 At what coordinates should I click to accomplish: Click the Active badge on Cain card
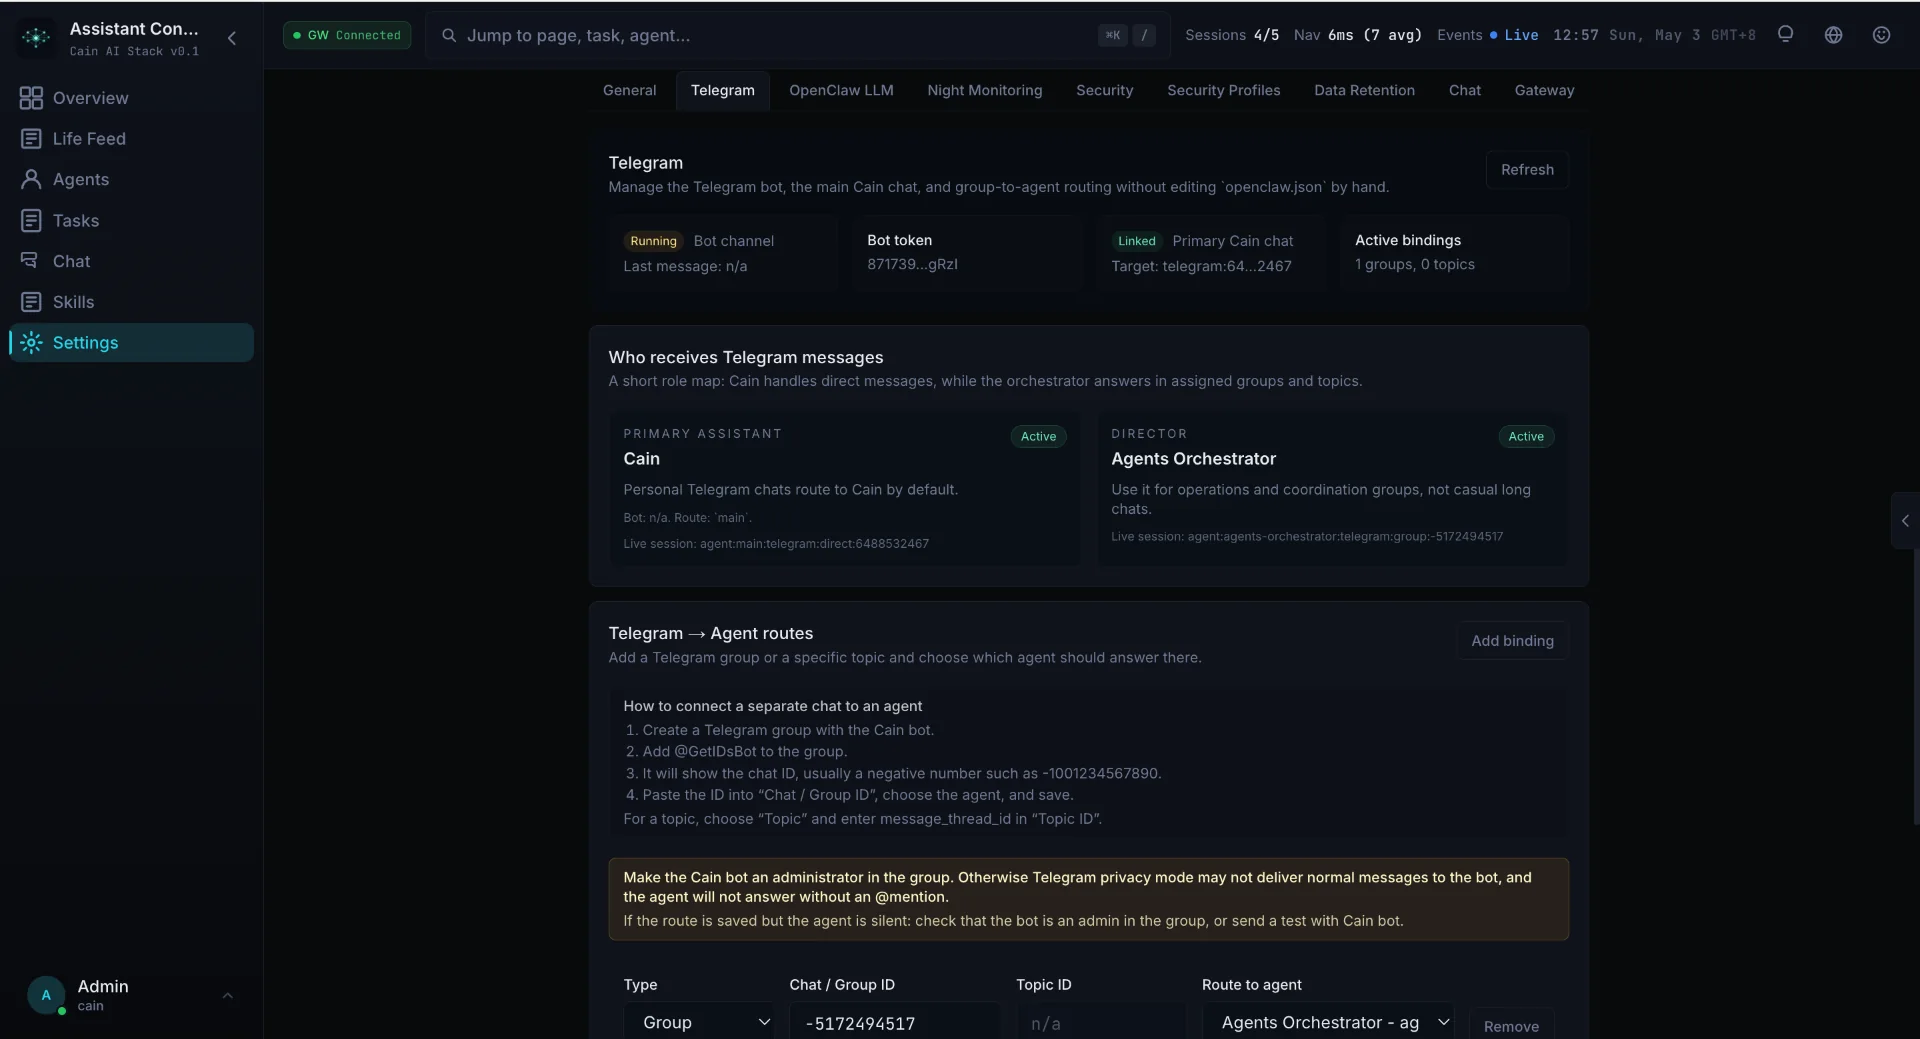(x=1038, y=437)
